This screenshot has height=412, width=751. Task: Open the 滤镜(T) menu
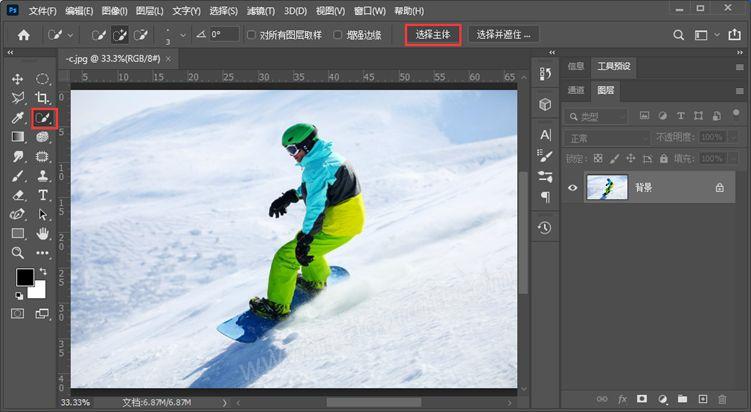coord(261,11)
